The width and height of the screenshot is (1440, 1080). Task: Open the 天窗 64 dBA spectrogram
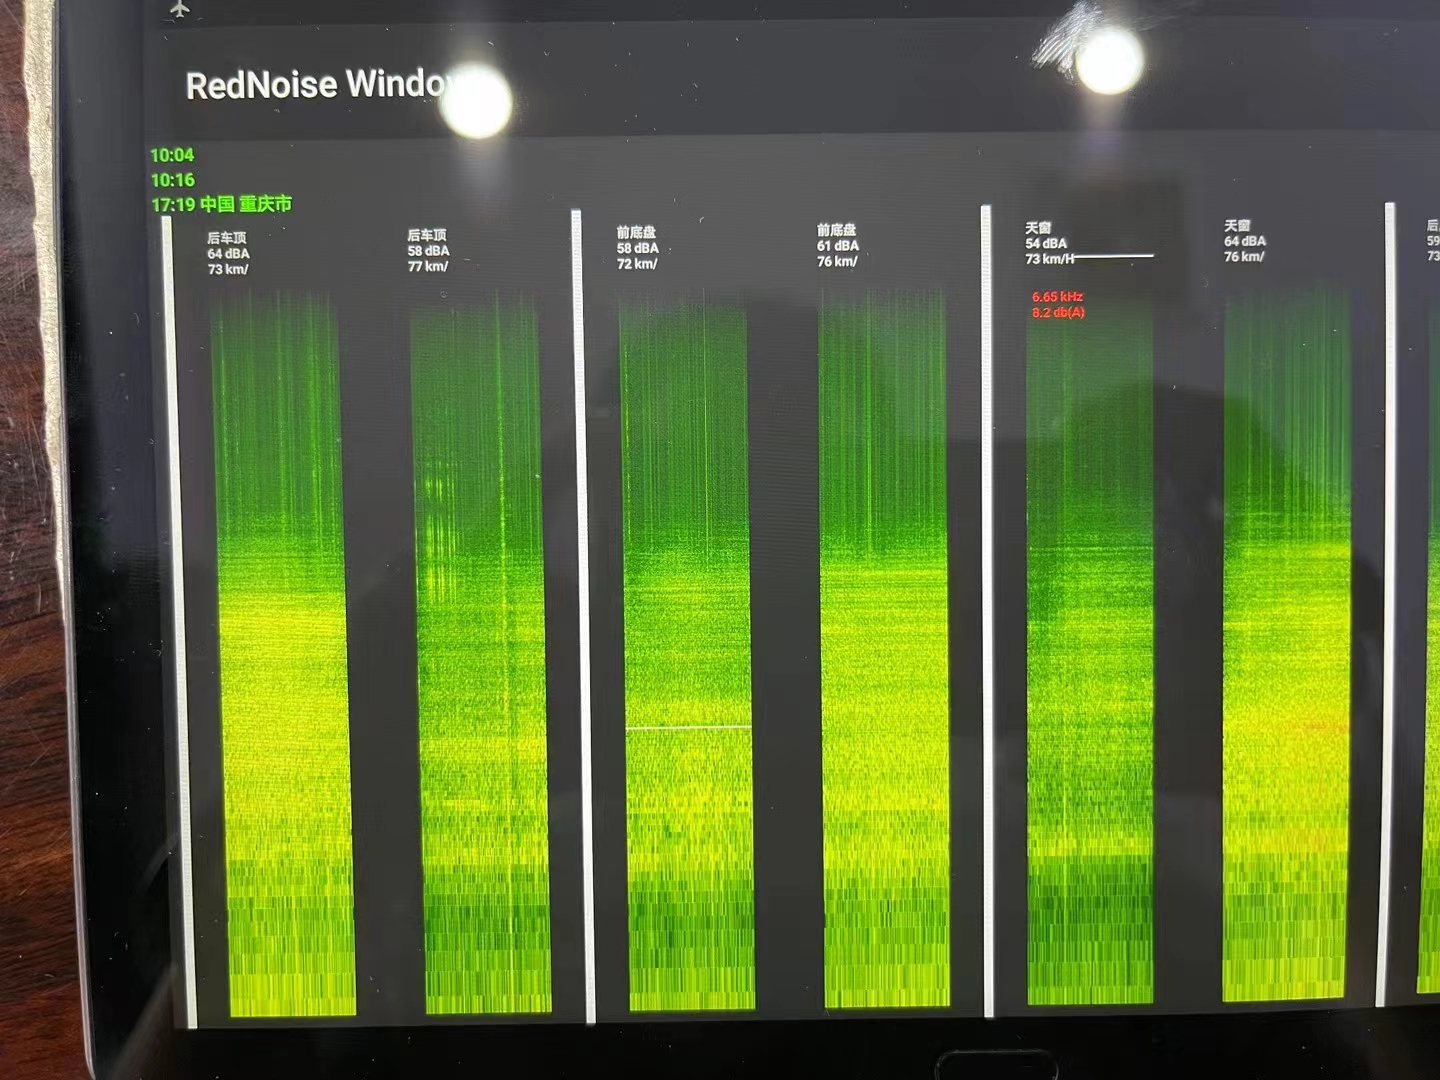pyautogui.click(x=1287, y=644)
